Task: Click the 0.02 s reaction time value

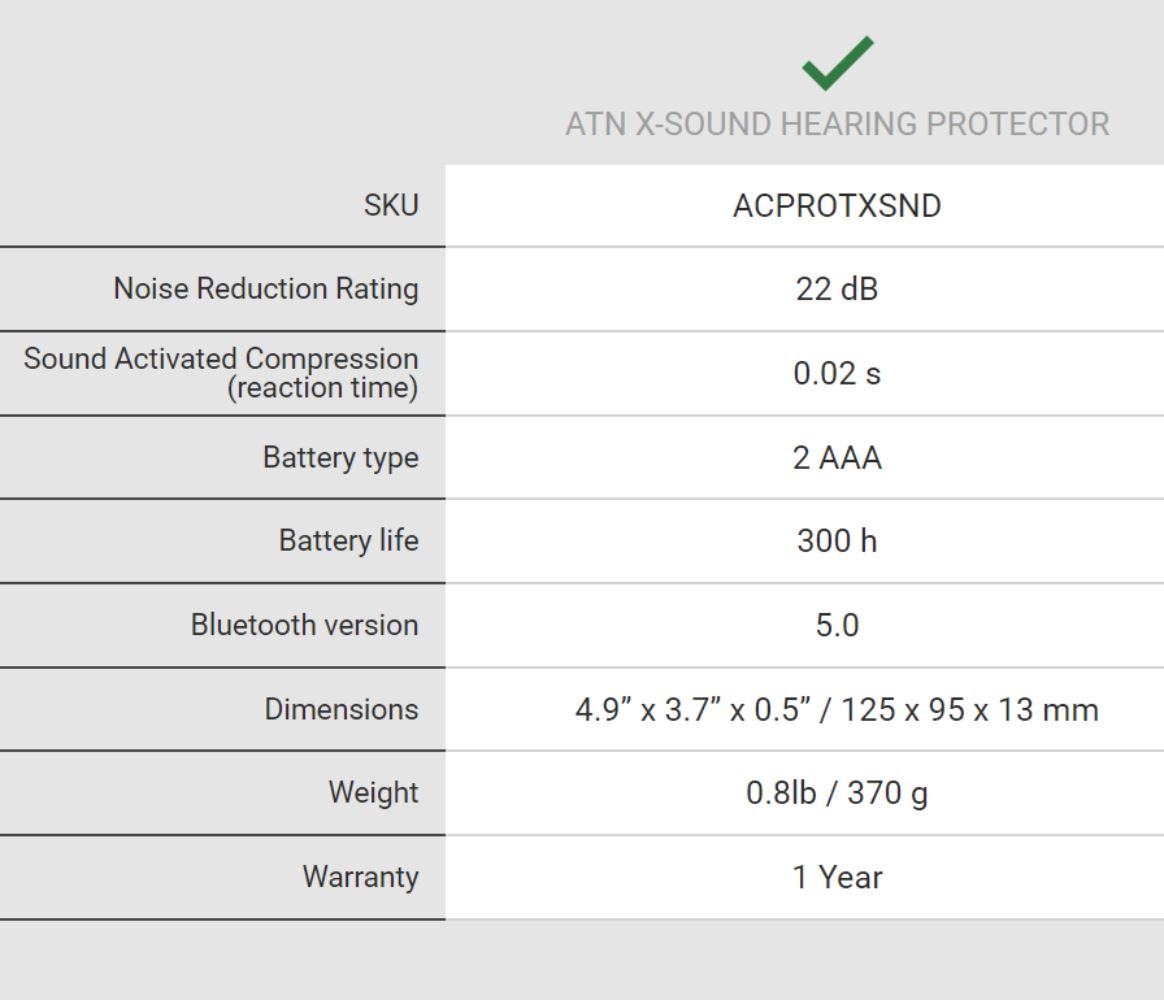Action: click(x=837, y=374)
